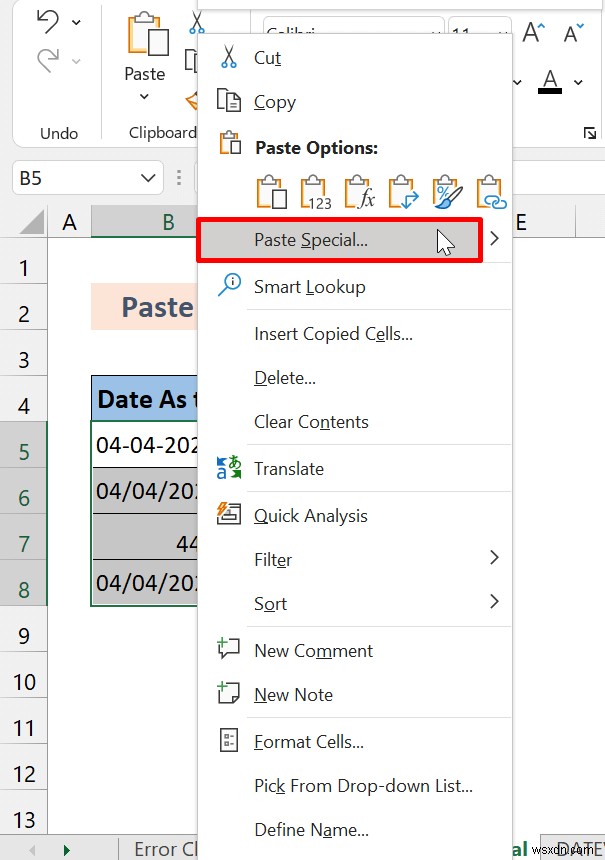Image resolution: width=605 pixels, height=860 pixels.
Task: Open the Filter submenu entry
Action: click(355, 559)
